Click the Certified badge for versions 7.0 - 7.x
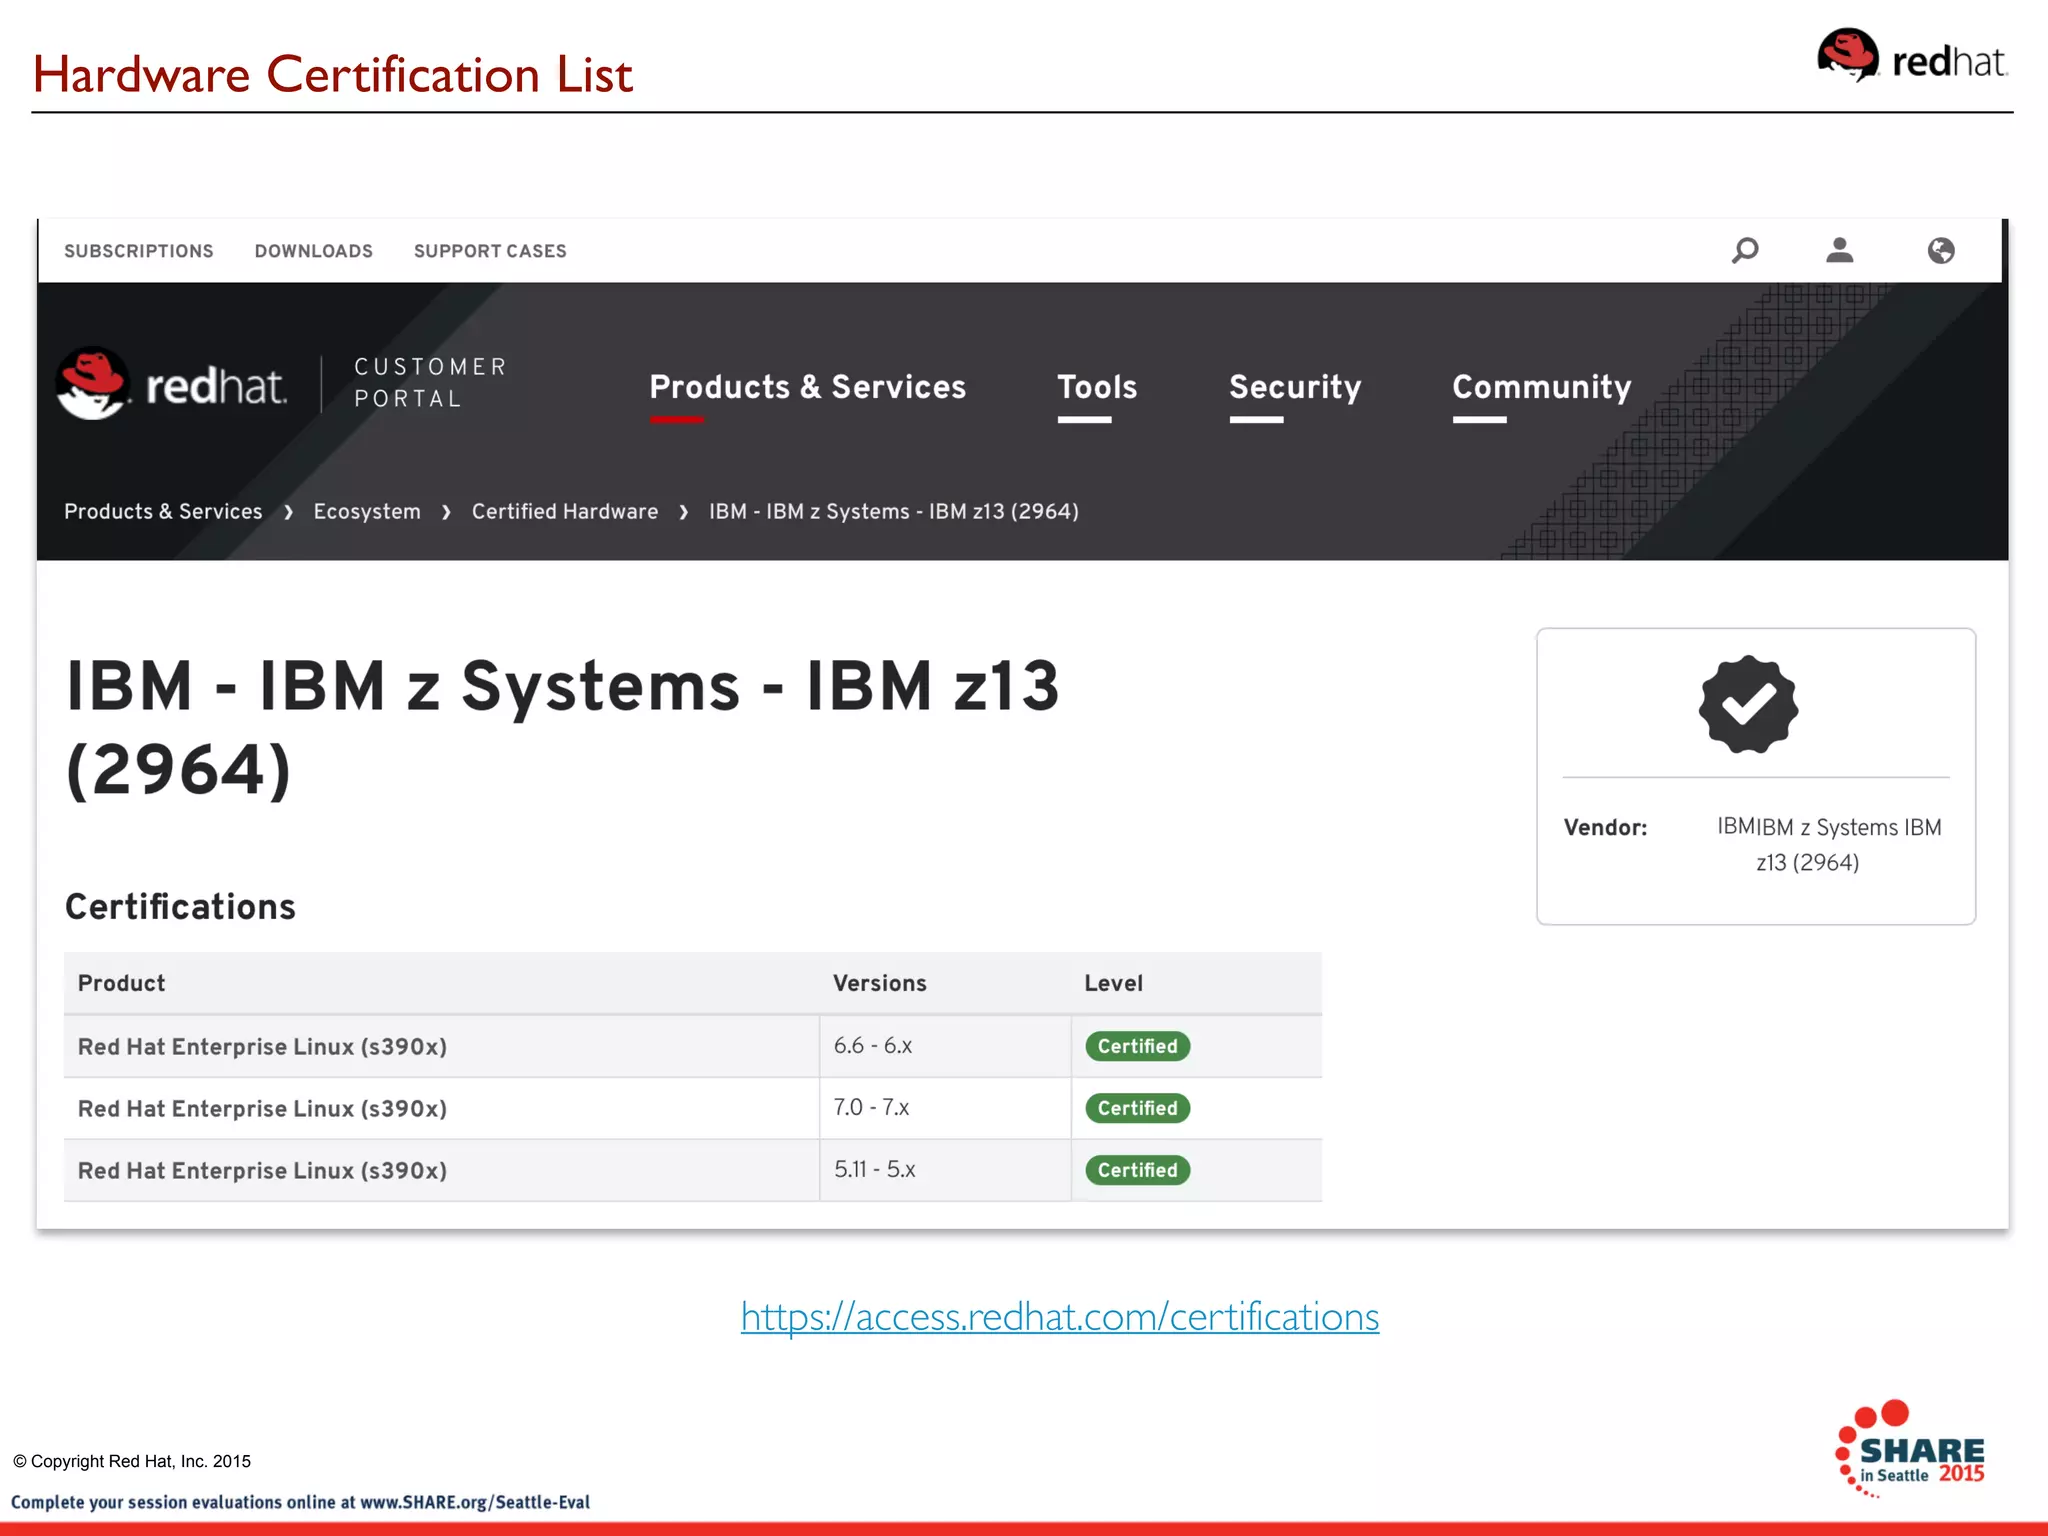The height and width of the screenshot is (1536, 2048). [1137, 1108]
